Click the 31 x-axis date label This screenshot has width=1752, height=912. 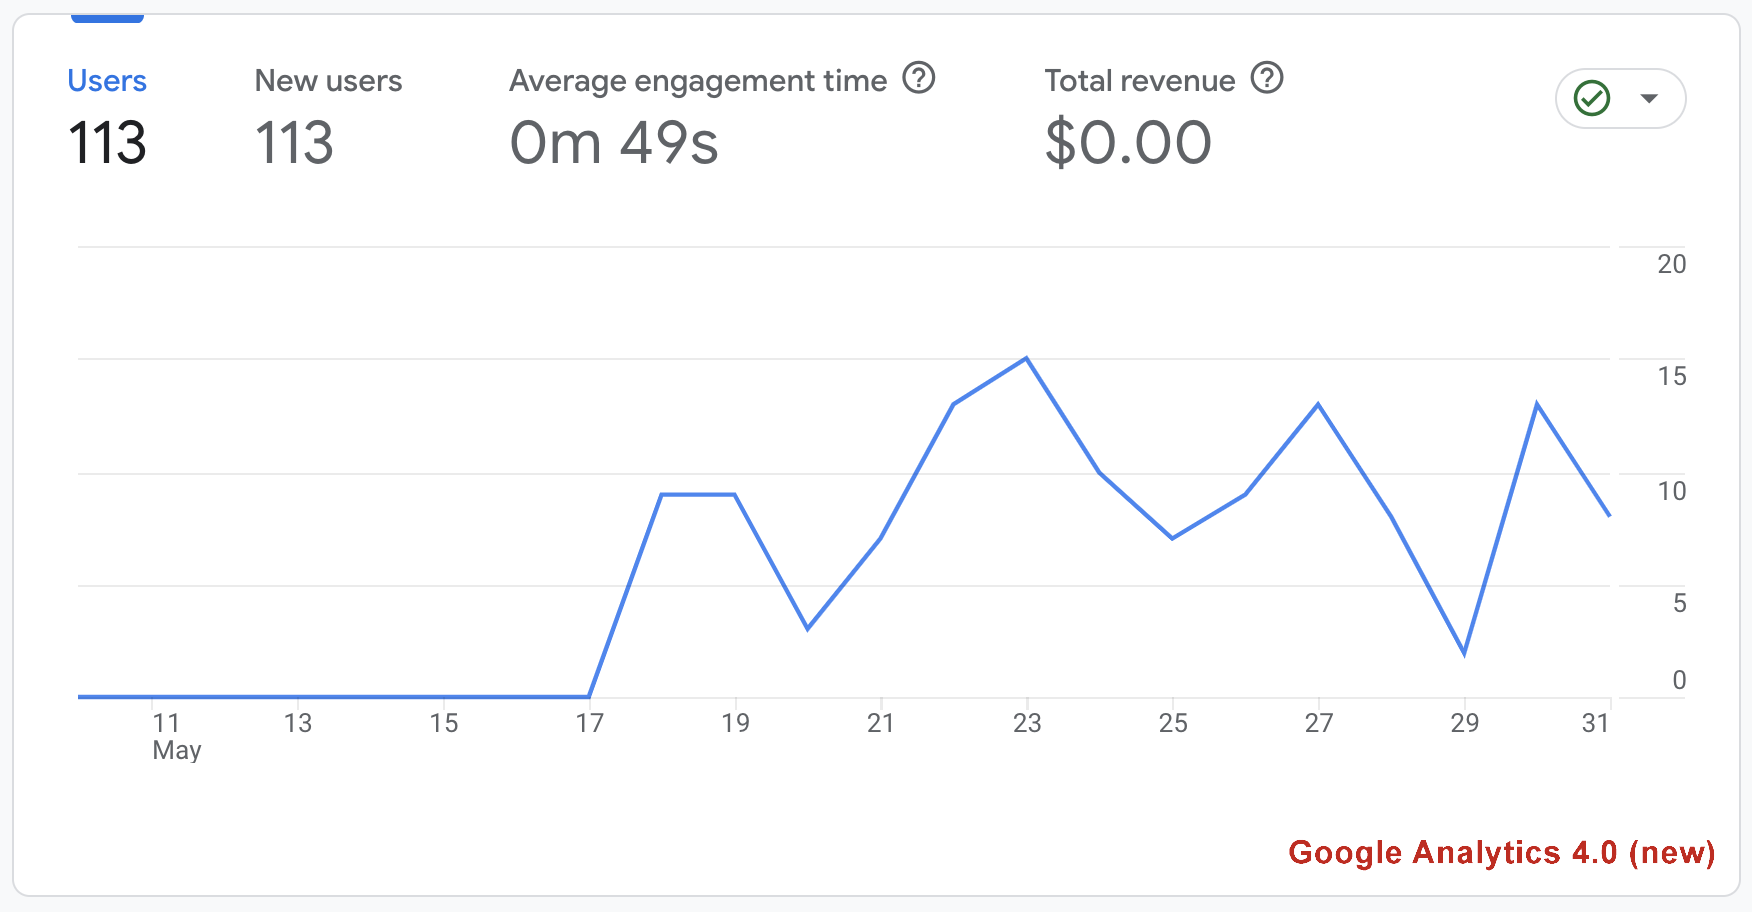click(1595, 724)
